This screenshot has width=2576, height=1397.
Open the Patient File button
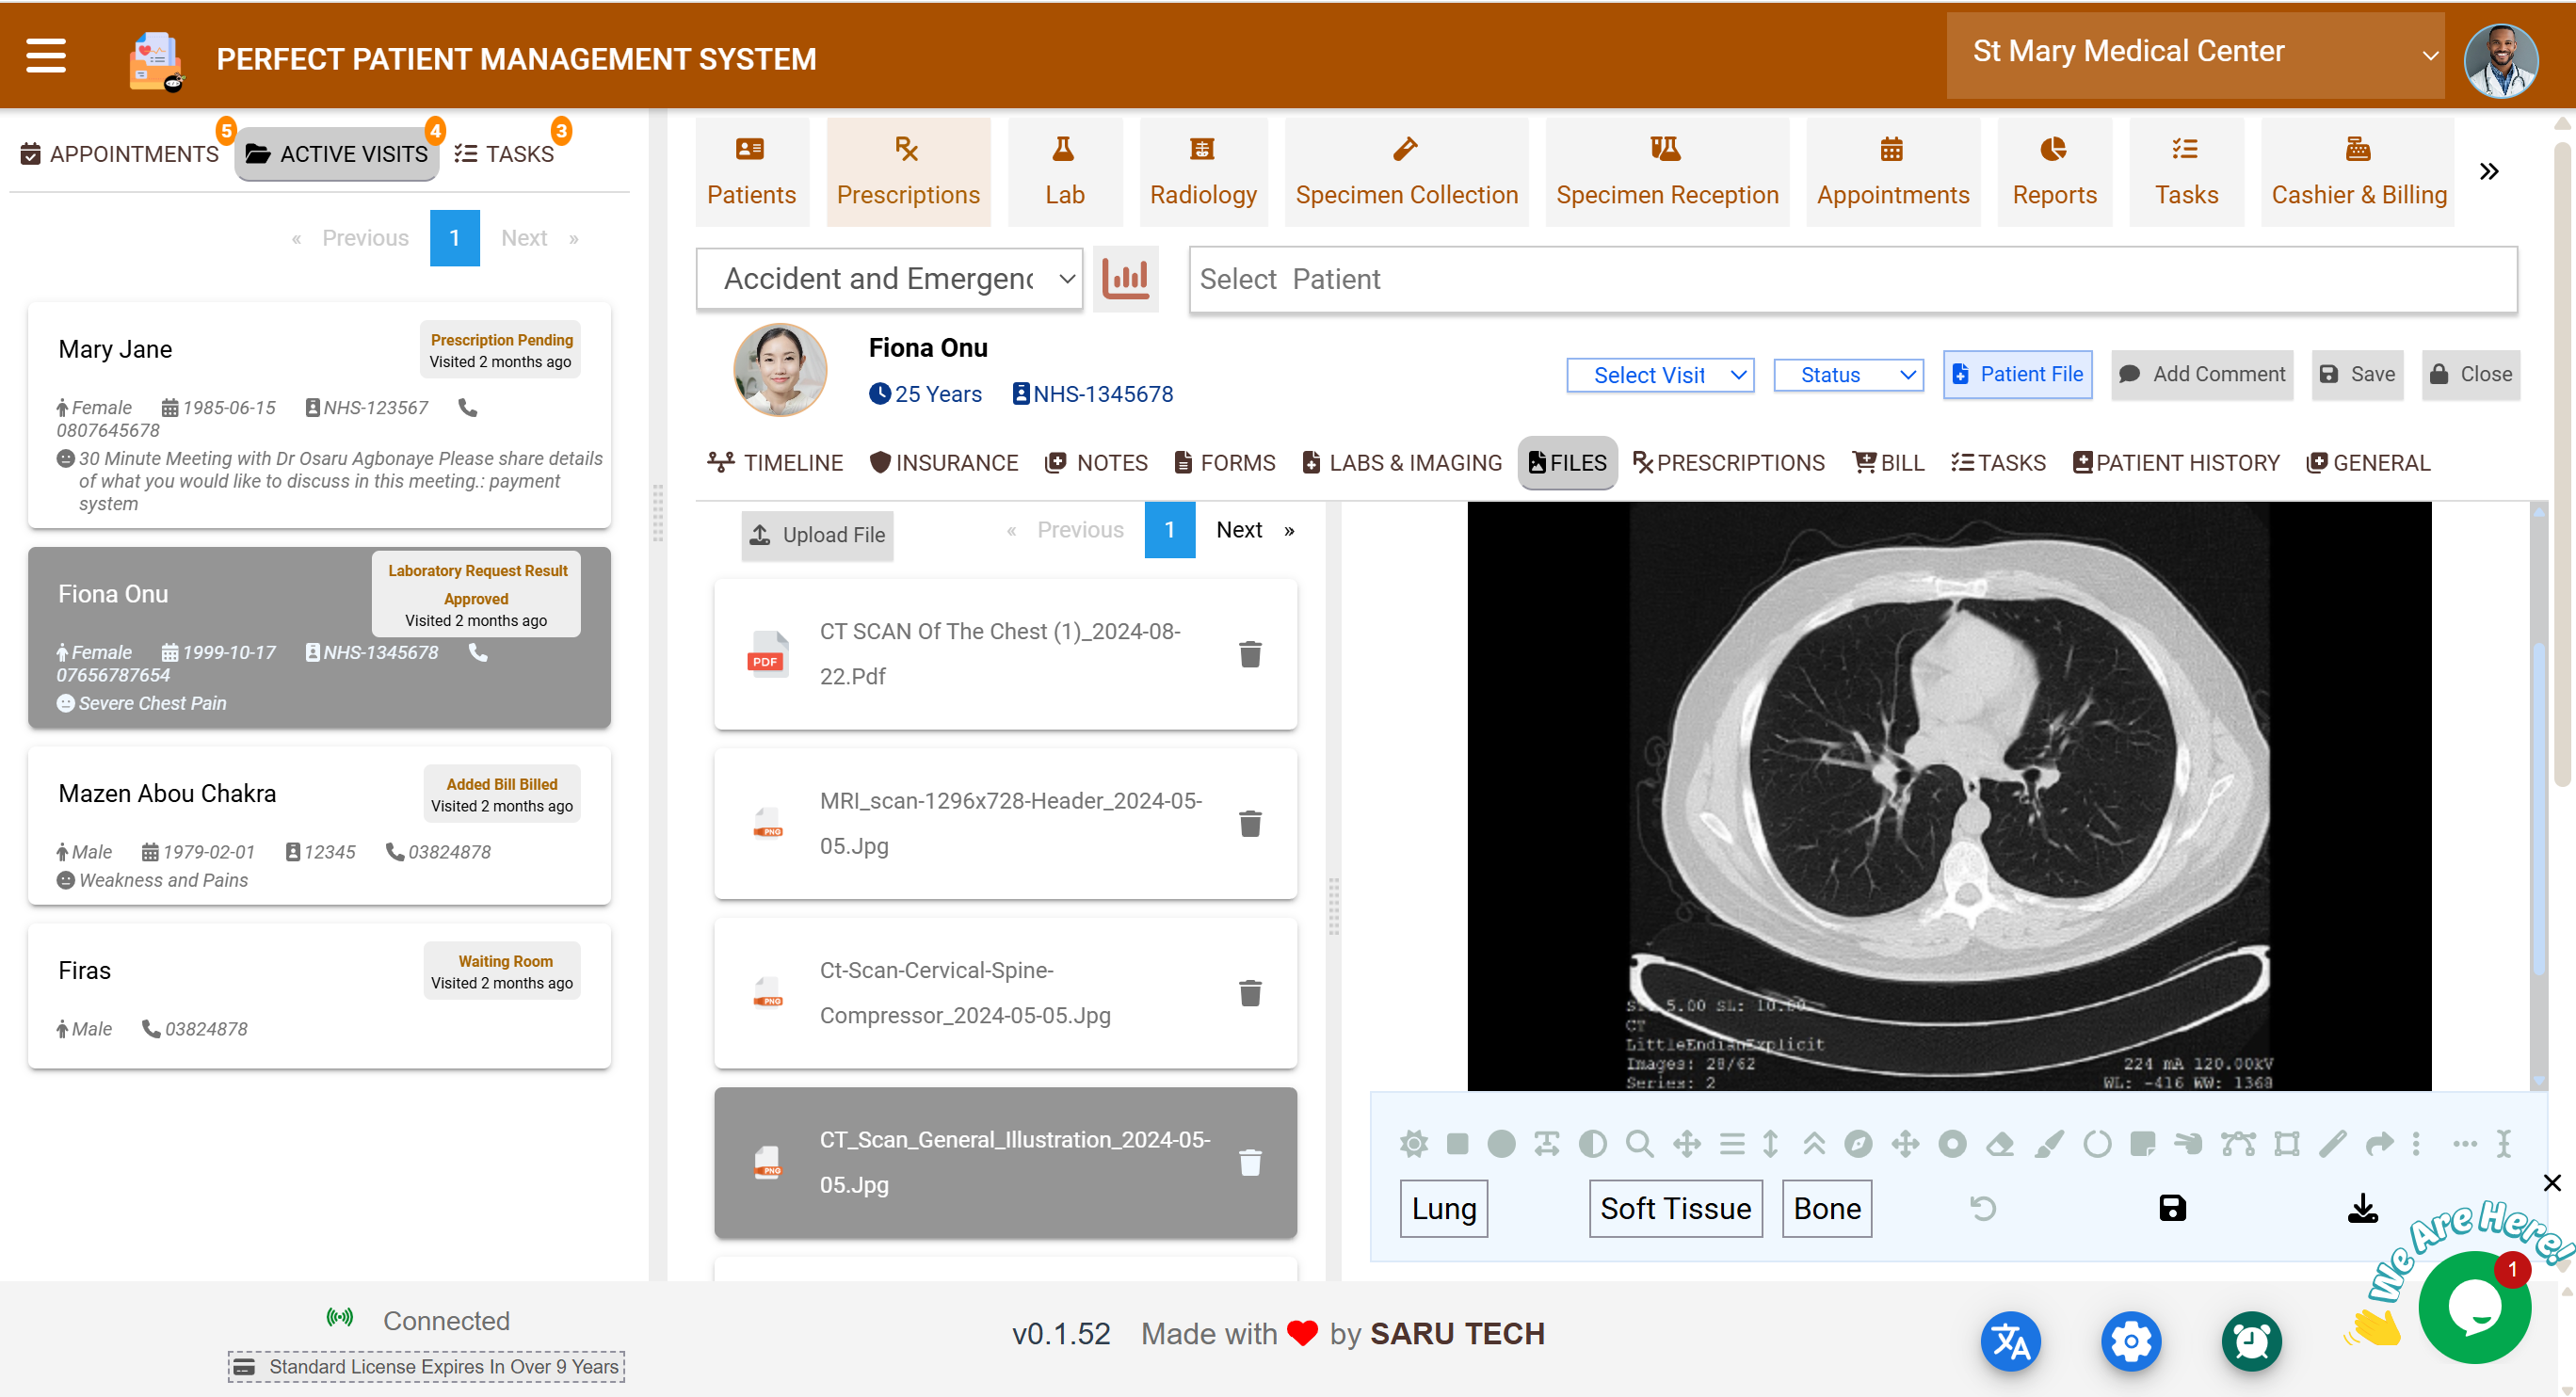[2017, 374]
